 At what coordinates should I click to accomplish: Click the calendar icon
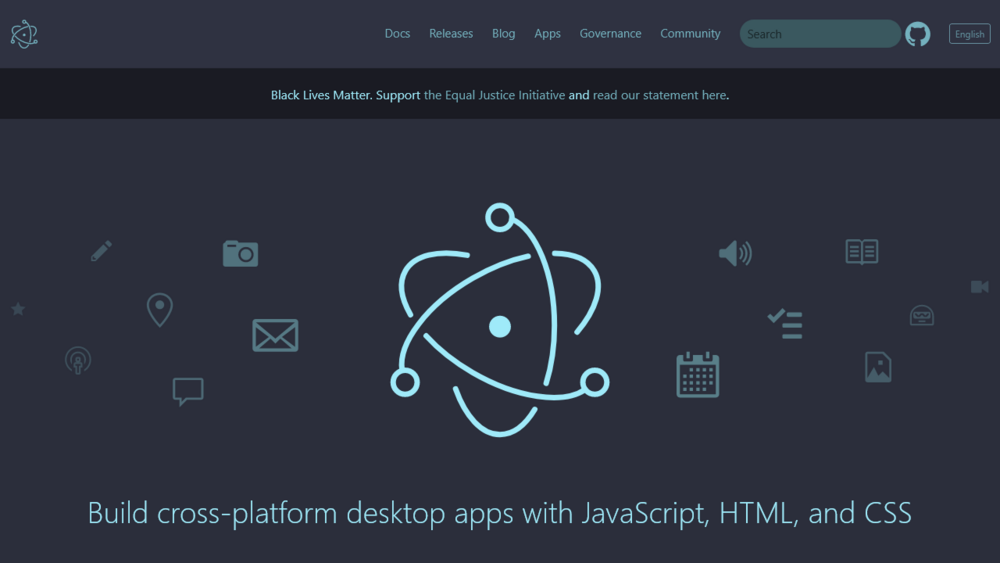(698, 375)
